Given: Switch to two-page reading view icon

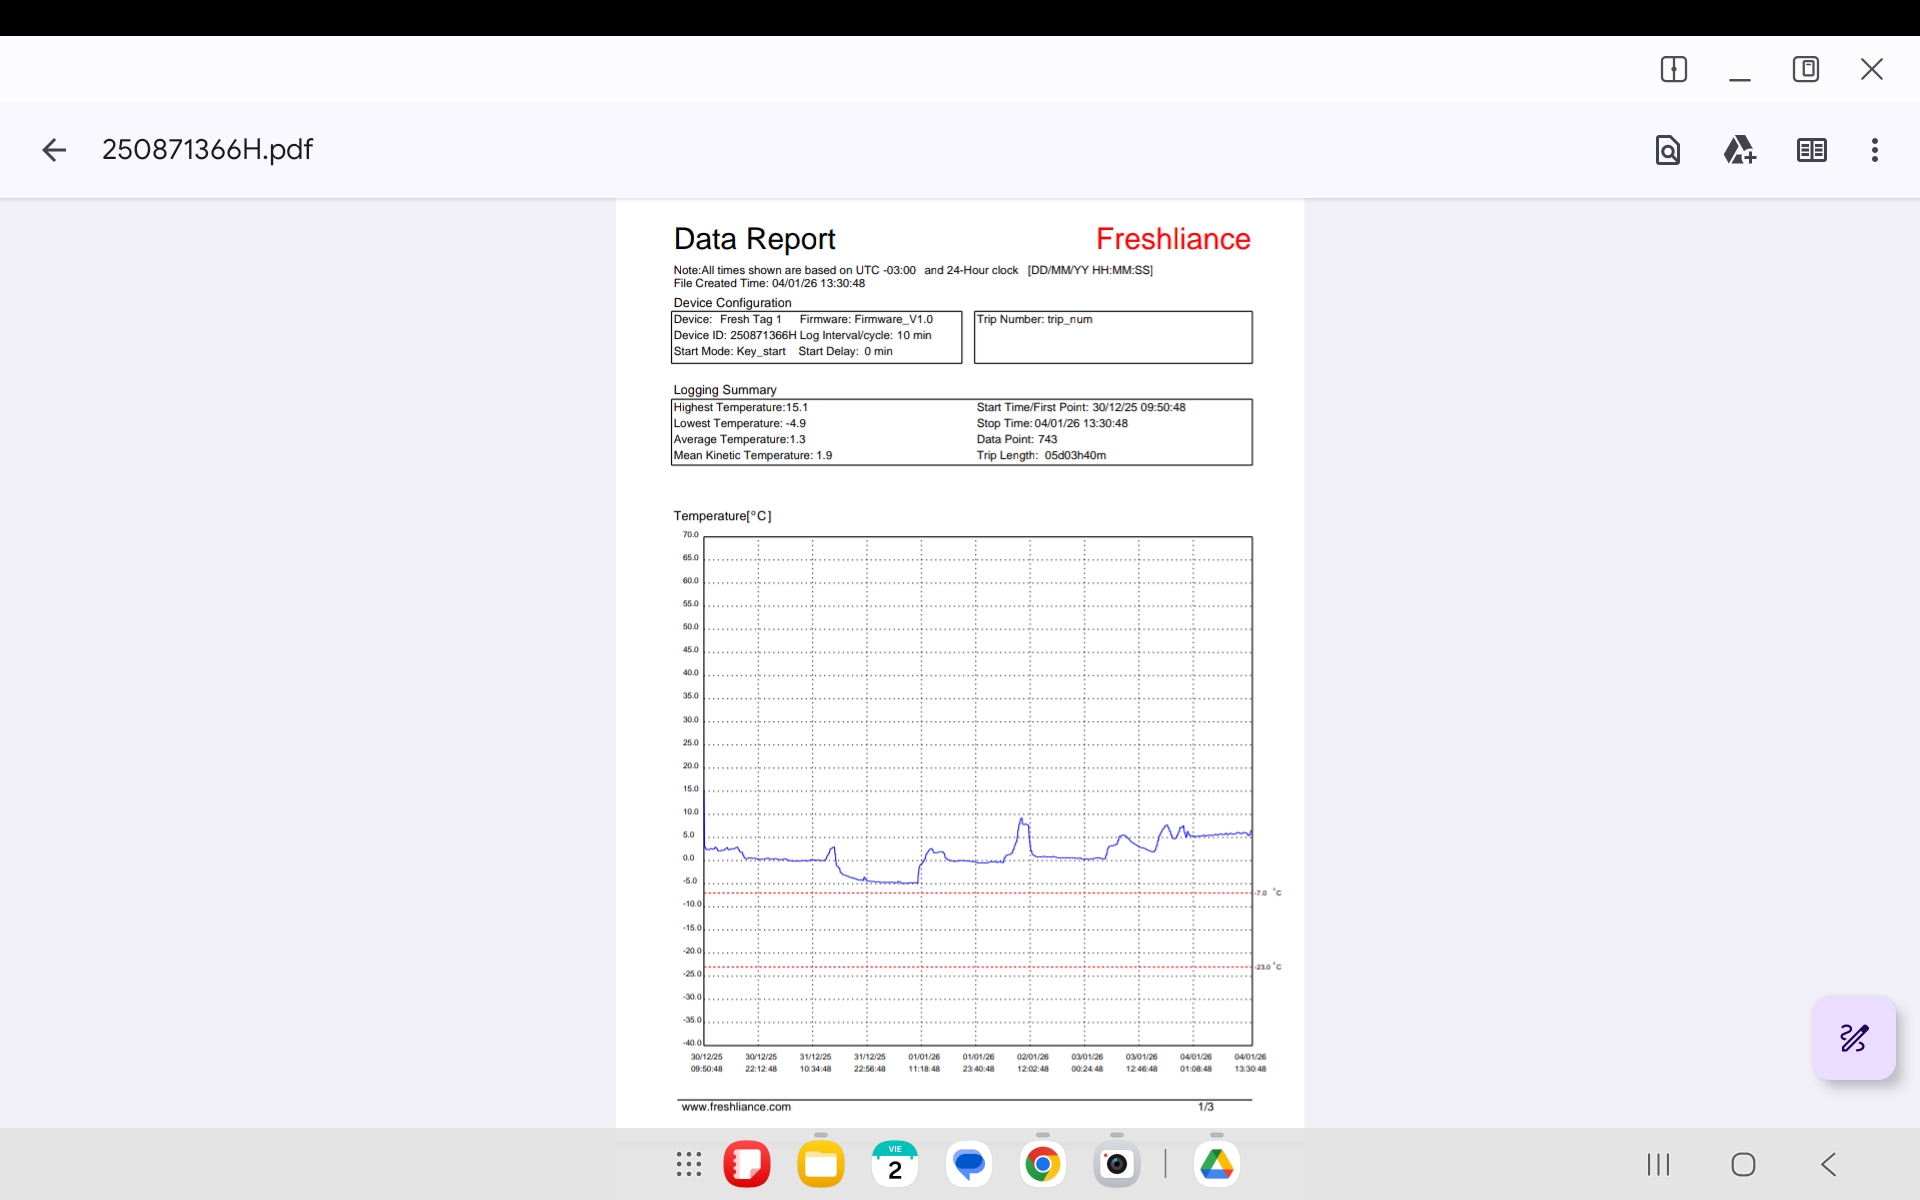Looking at the screenshot, I should pos(1811,150).
